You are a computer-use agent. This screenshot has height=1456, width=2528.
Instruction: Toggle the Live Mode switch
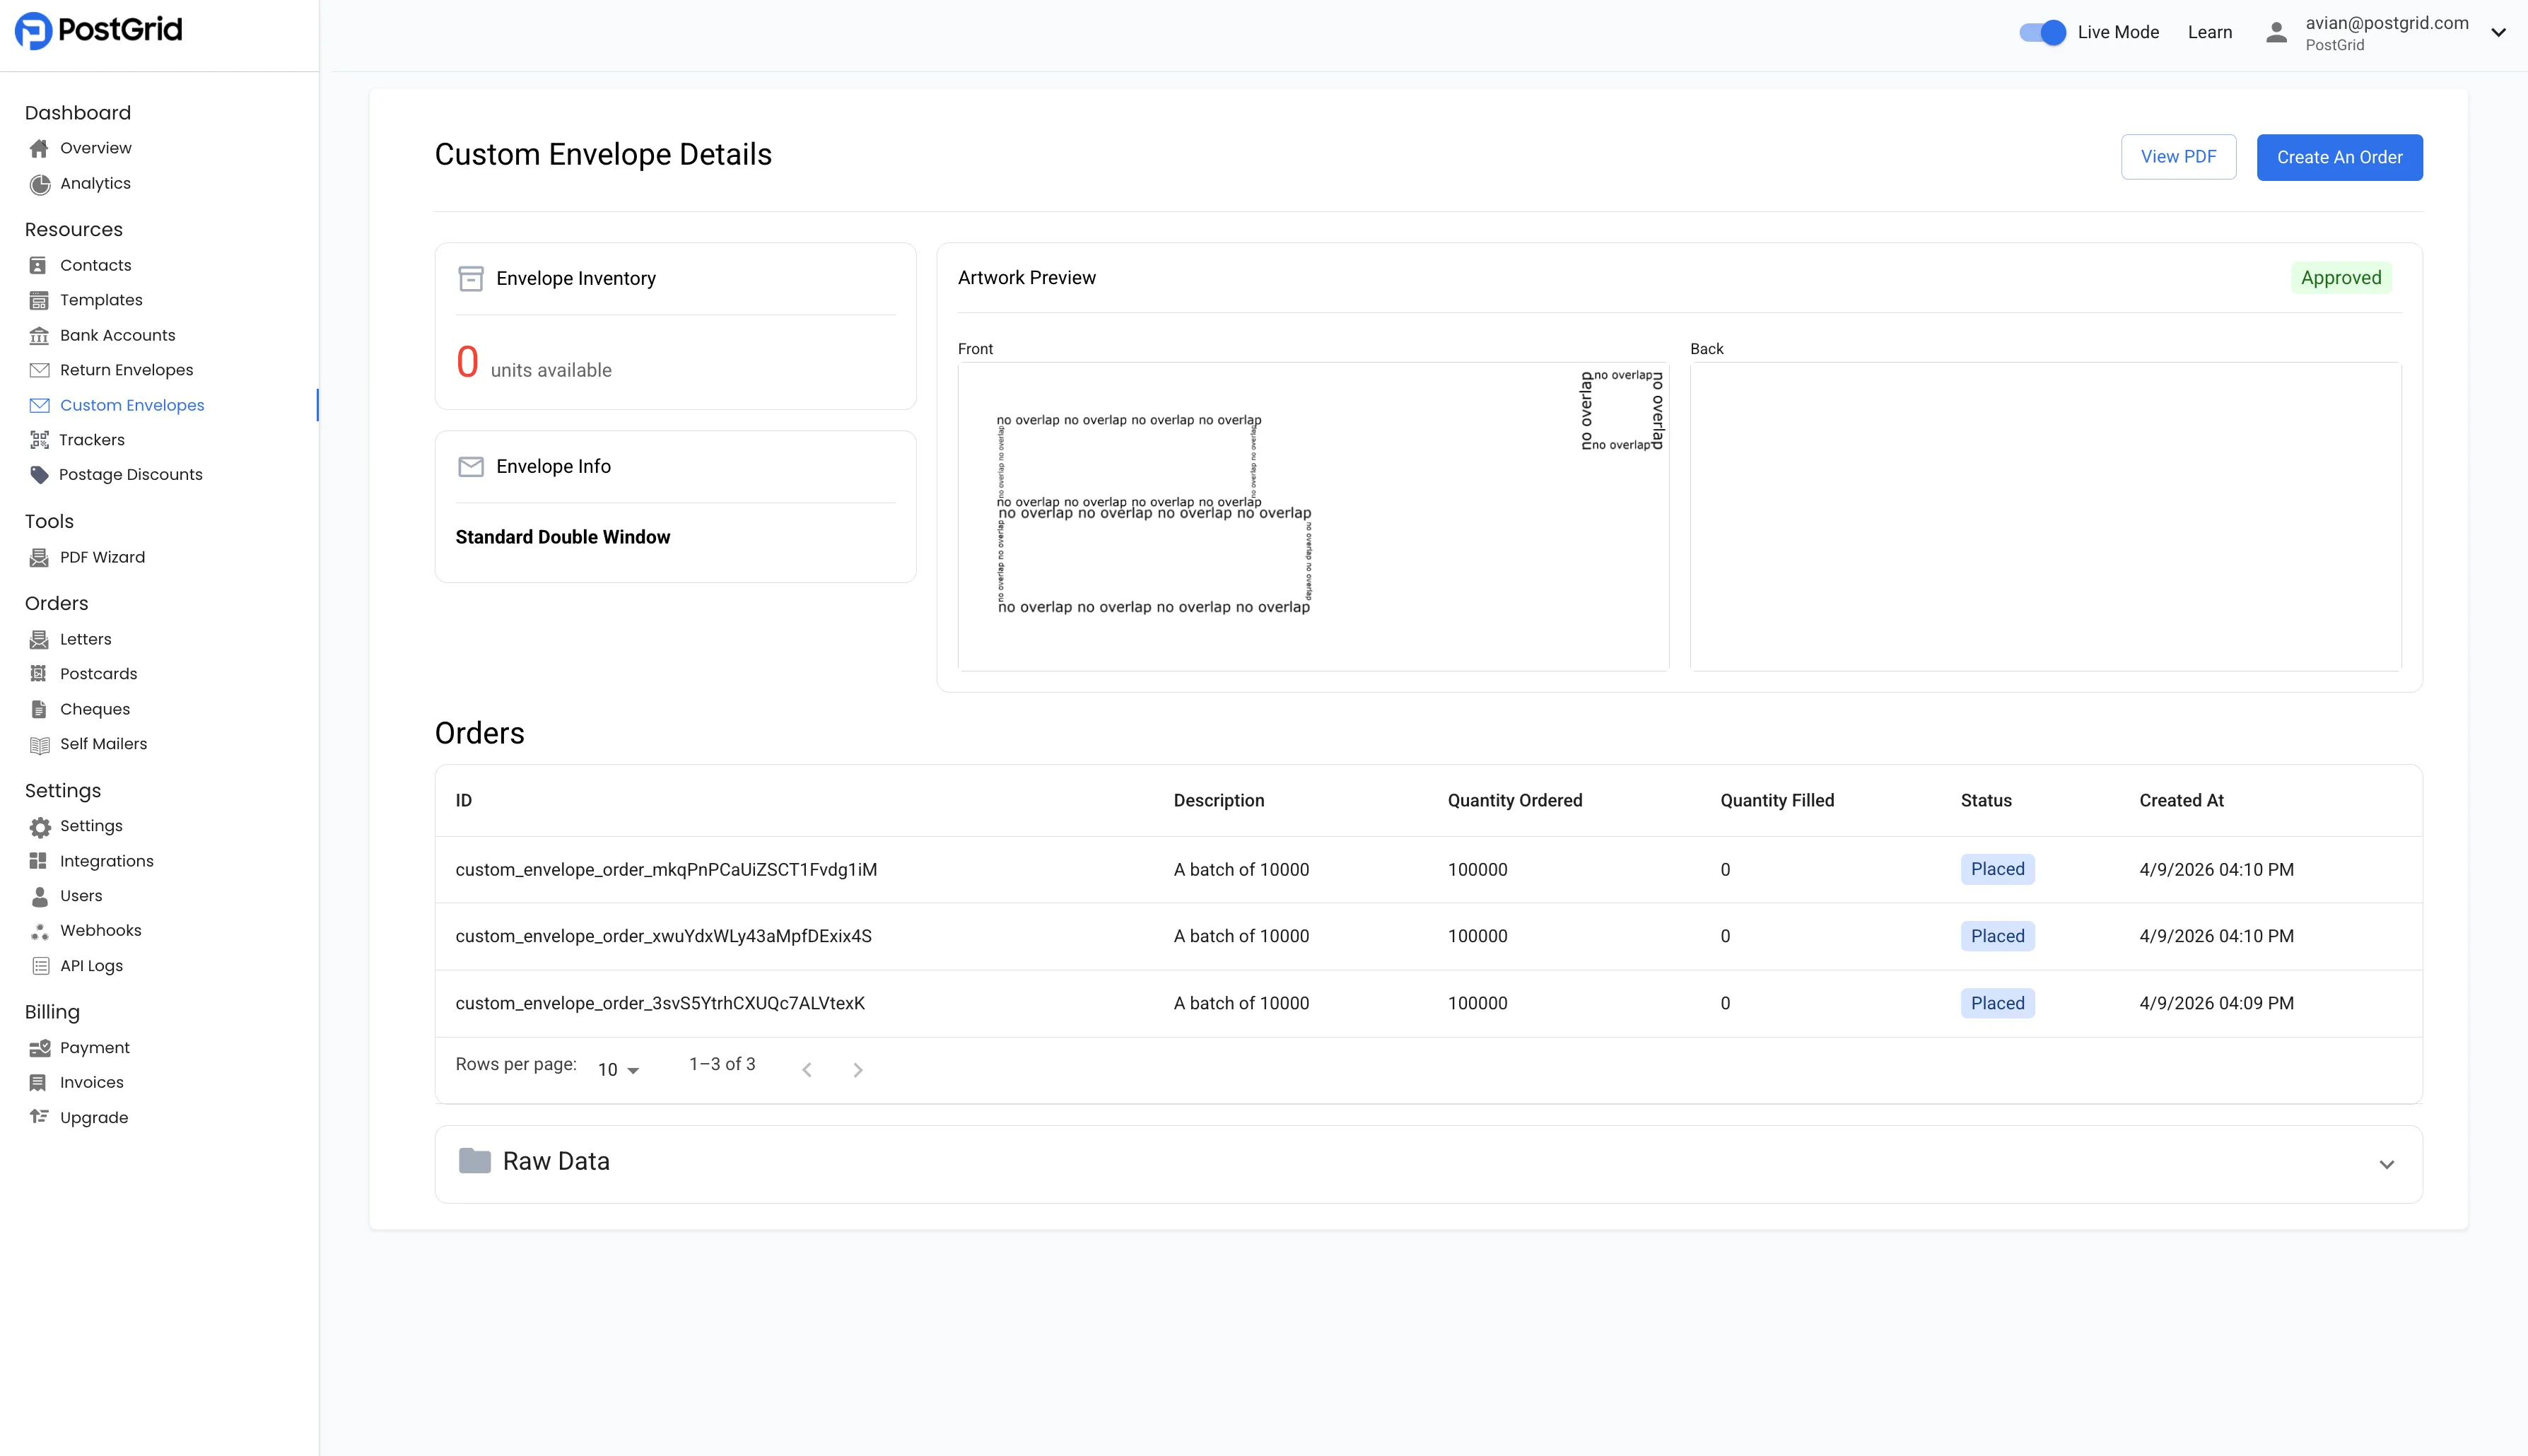[x=2042, y=32]
